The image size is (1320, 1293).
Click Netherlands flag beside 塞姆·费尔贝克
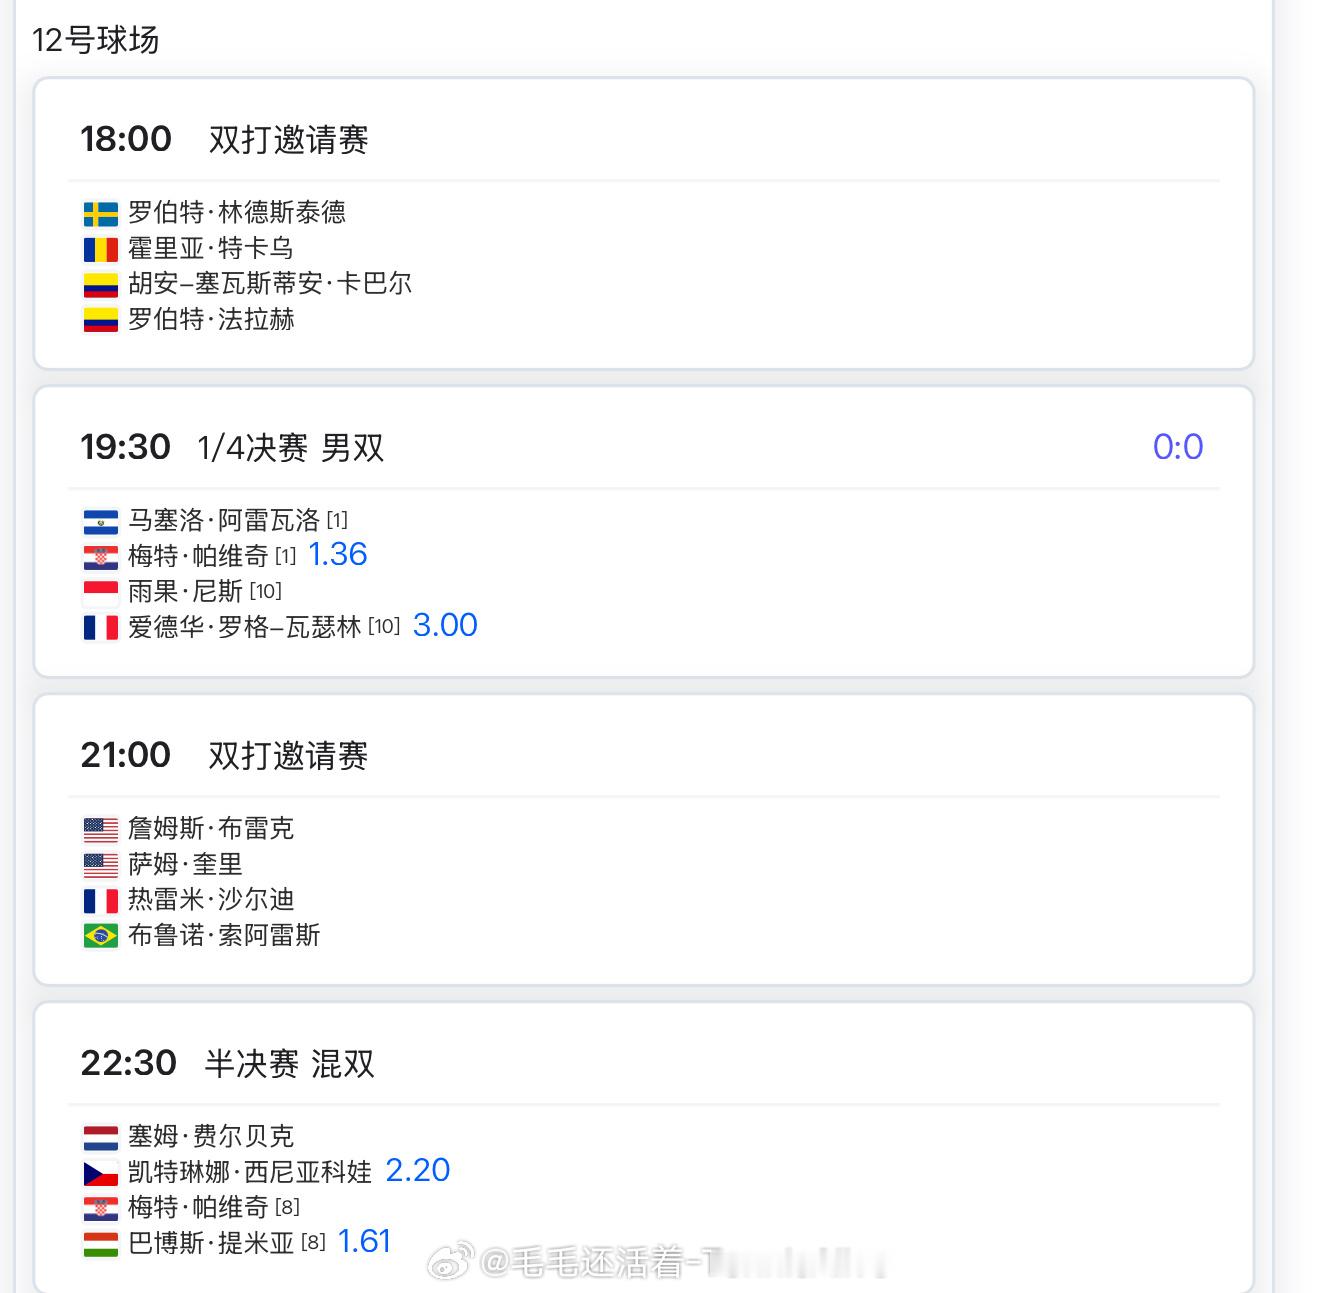100,1137
